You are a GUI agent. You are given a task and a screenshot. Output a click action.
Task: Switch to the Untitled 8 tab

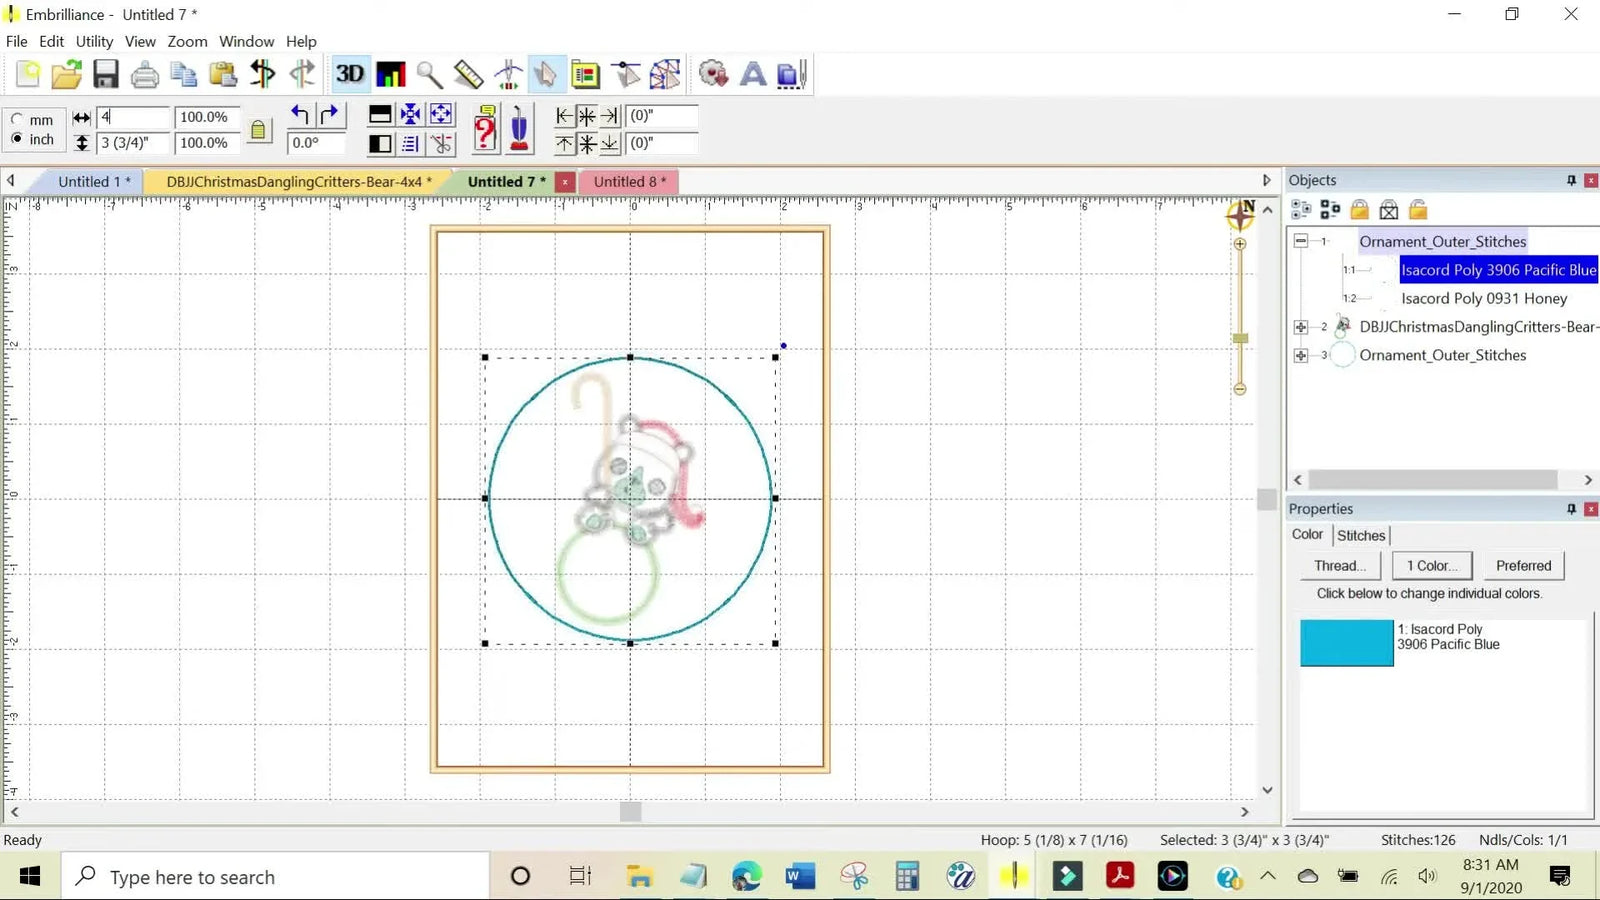[x=628, y=181]
